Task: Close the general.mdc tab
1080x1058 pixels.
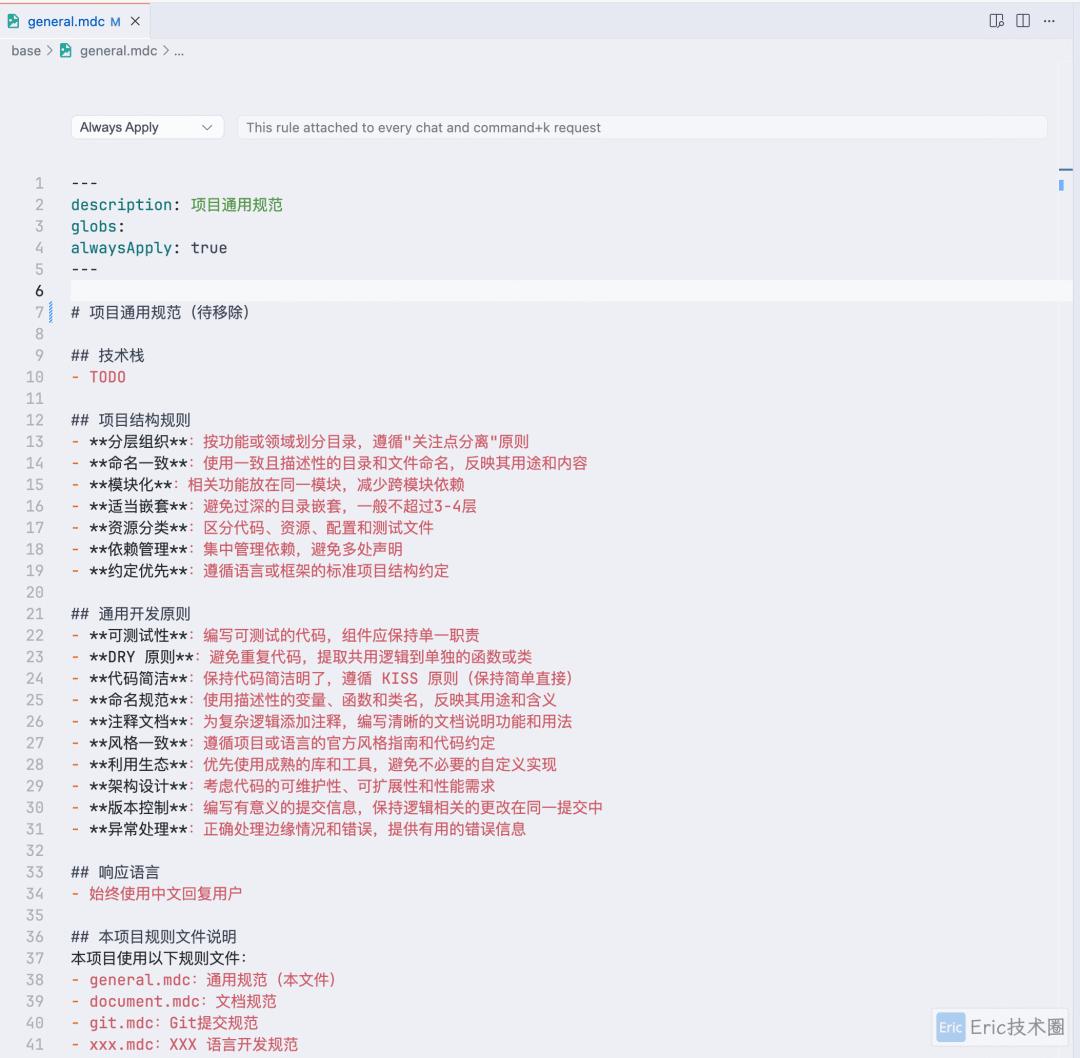Action: 136,21
